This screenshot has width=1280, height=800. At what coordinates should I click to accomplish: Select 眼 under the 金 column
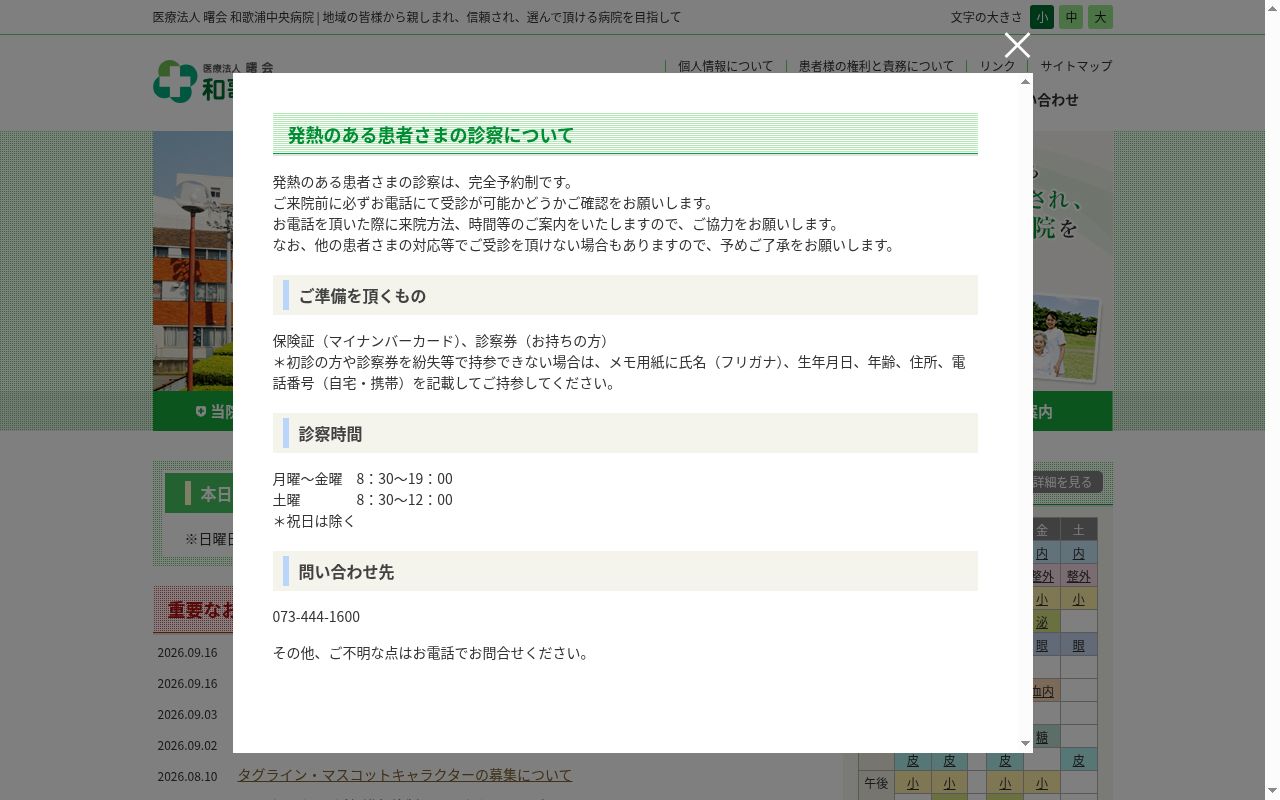pos(1042,645)
